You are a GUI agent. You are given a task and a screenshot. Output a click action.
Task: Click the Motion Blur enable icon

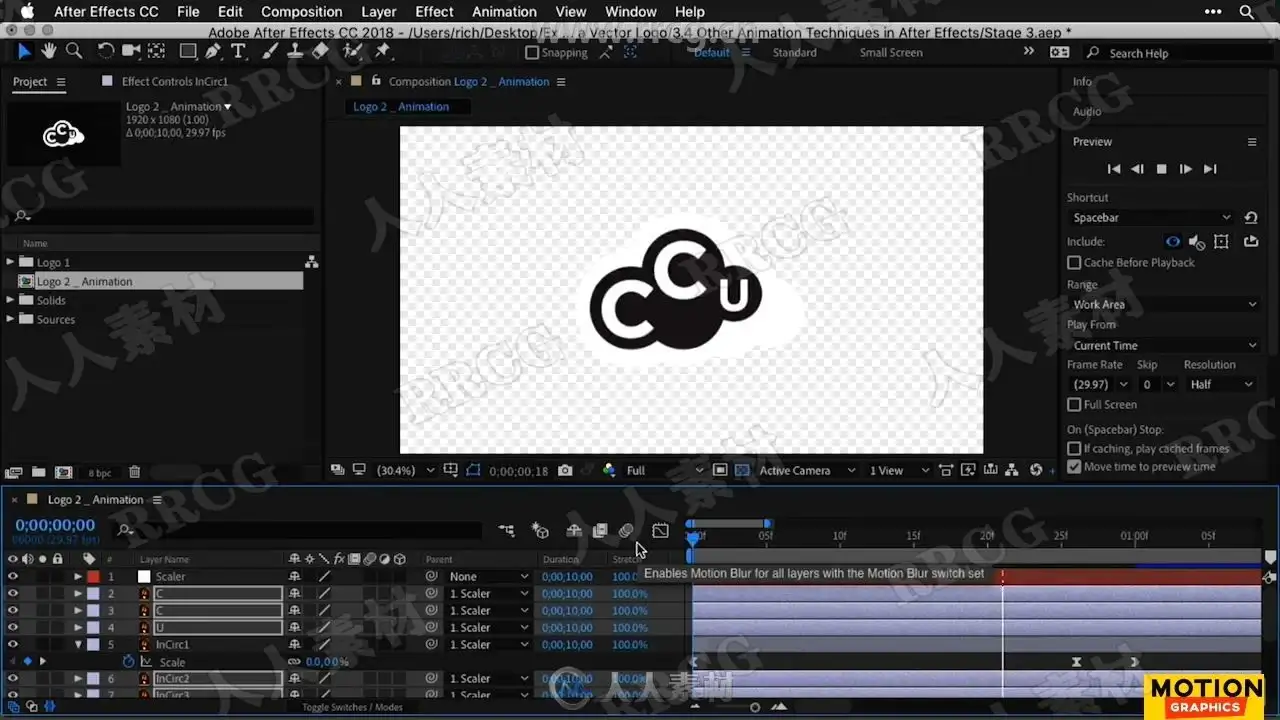(626, 530)
